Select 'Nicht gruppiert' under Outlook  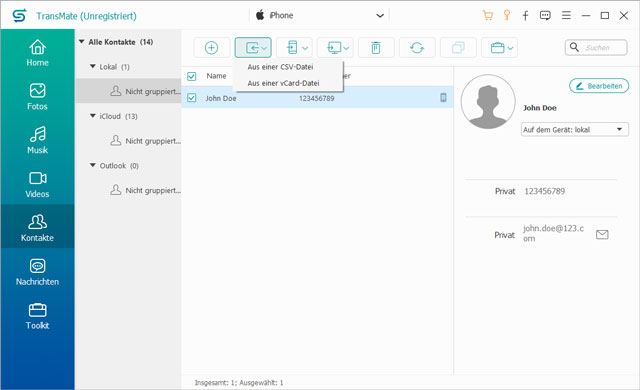[x=129, y=190]
